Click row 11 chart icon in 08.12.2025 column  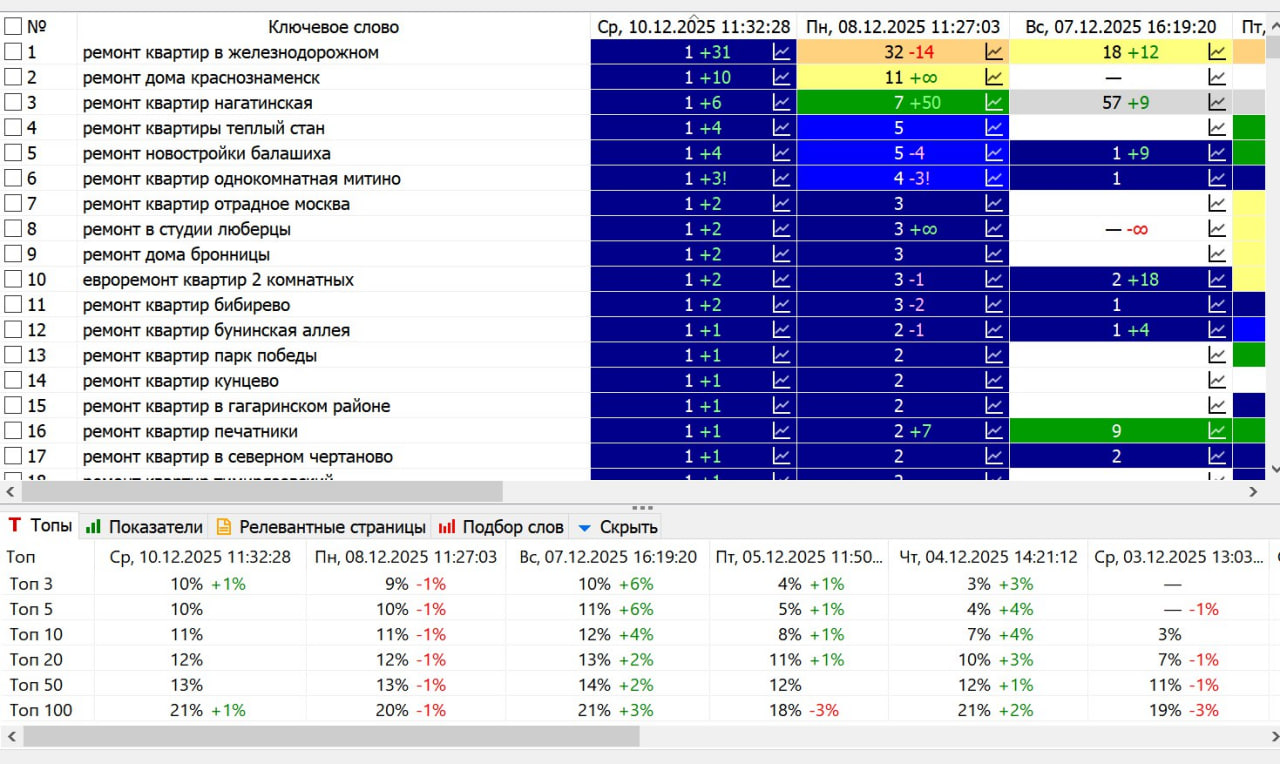click(x=994, y=304)
